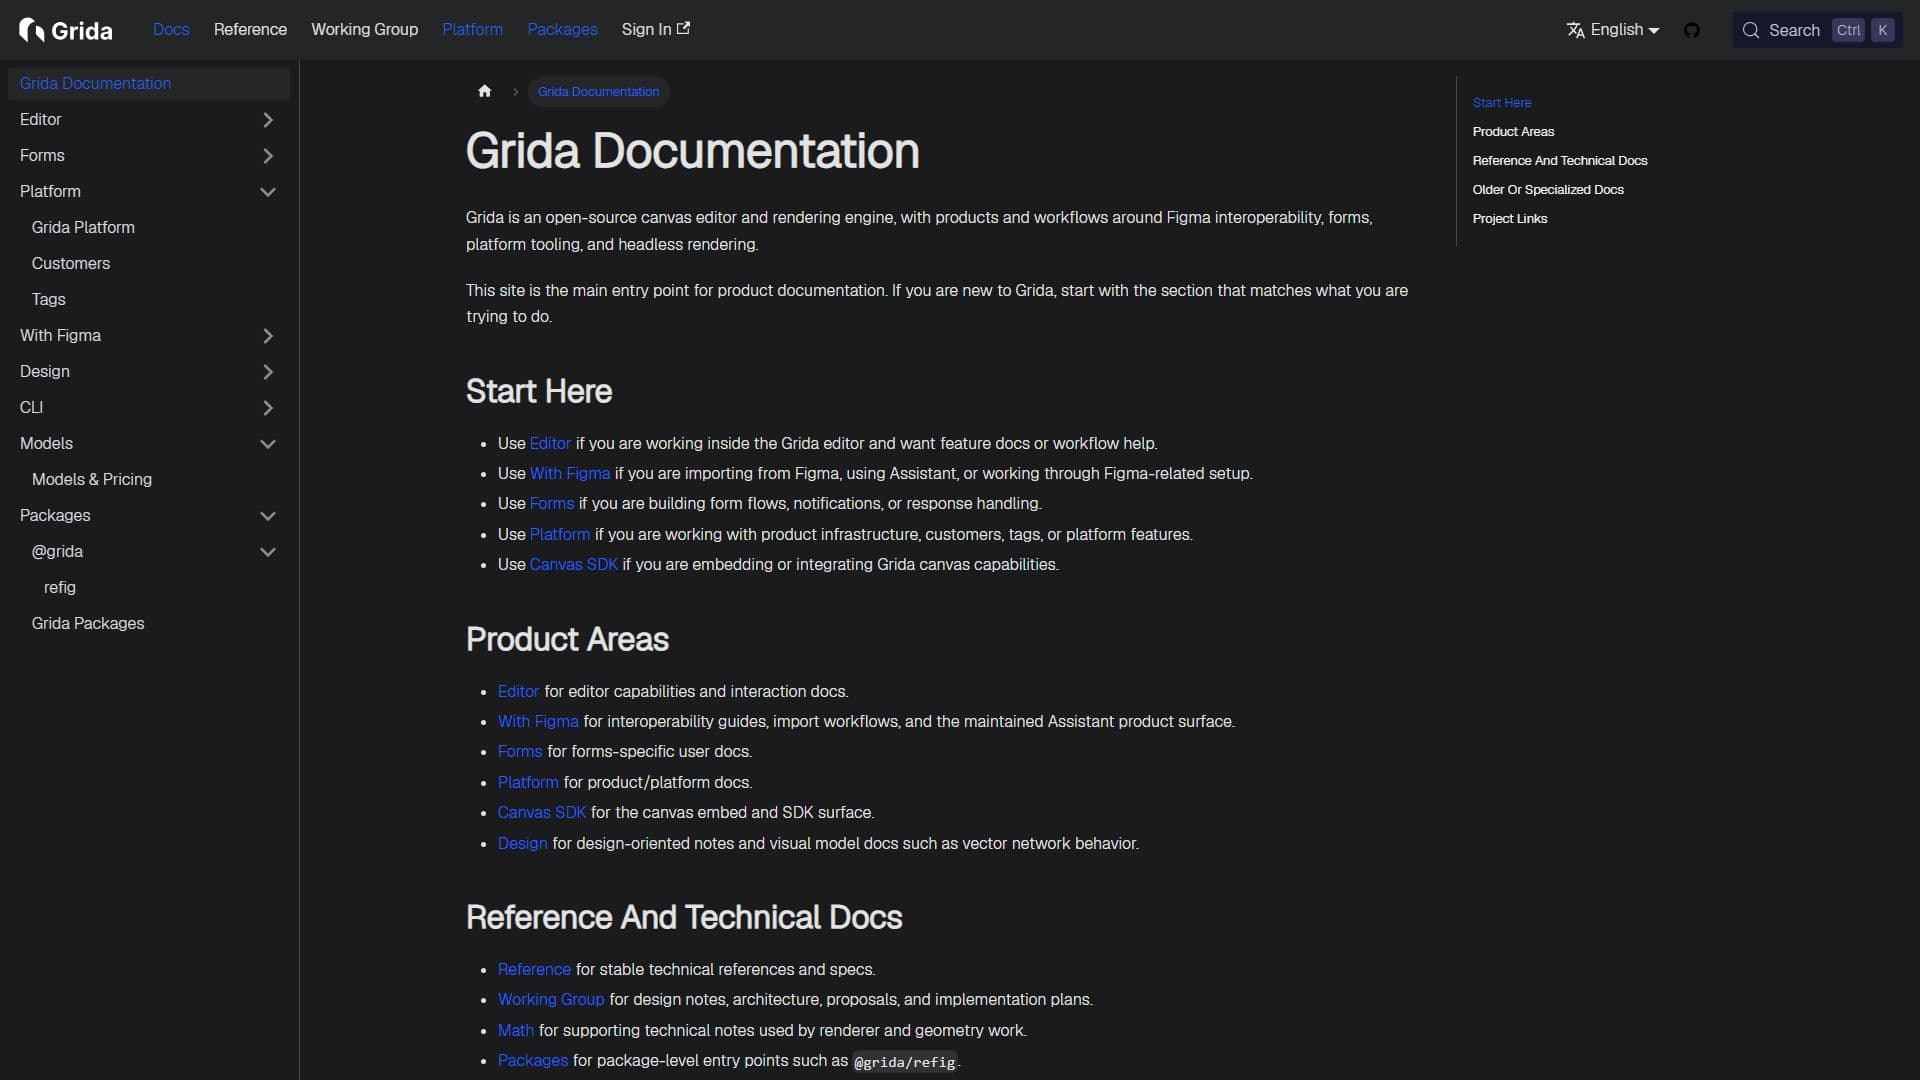Click the With Figma label in the sidebar
Screen dimensions: 1920x1080
tap(60, 336)
